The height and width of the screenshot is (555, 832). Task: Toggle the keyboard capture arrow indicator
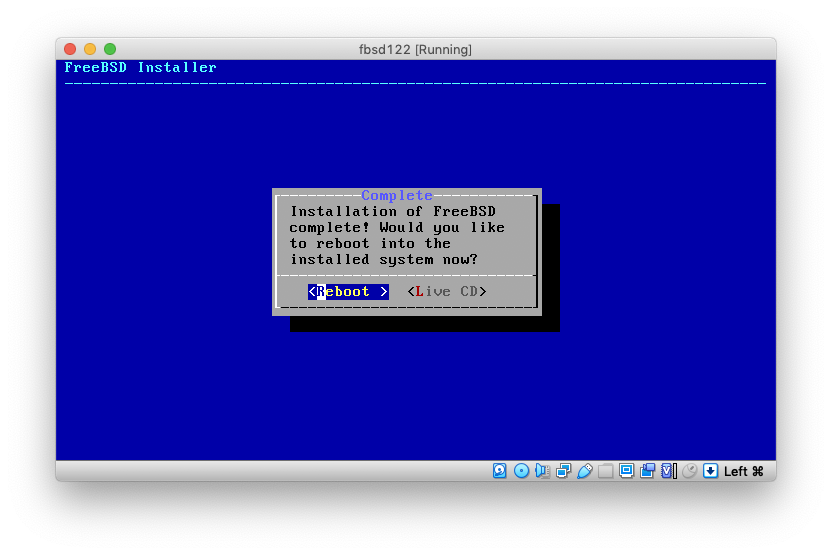[710, 471]
